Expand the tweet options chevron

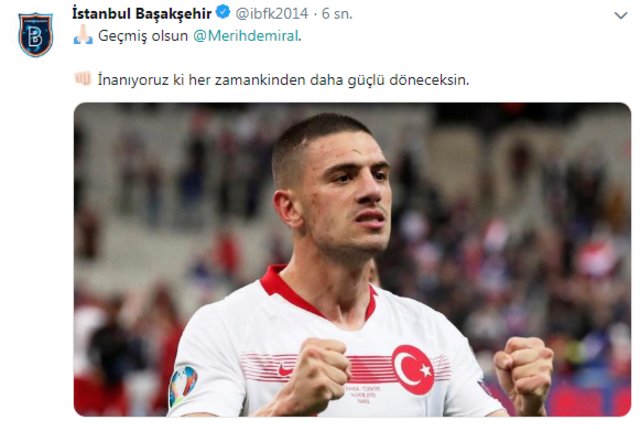[x=621, y=16]
